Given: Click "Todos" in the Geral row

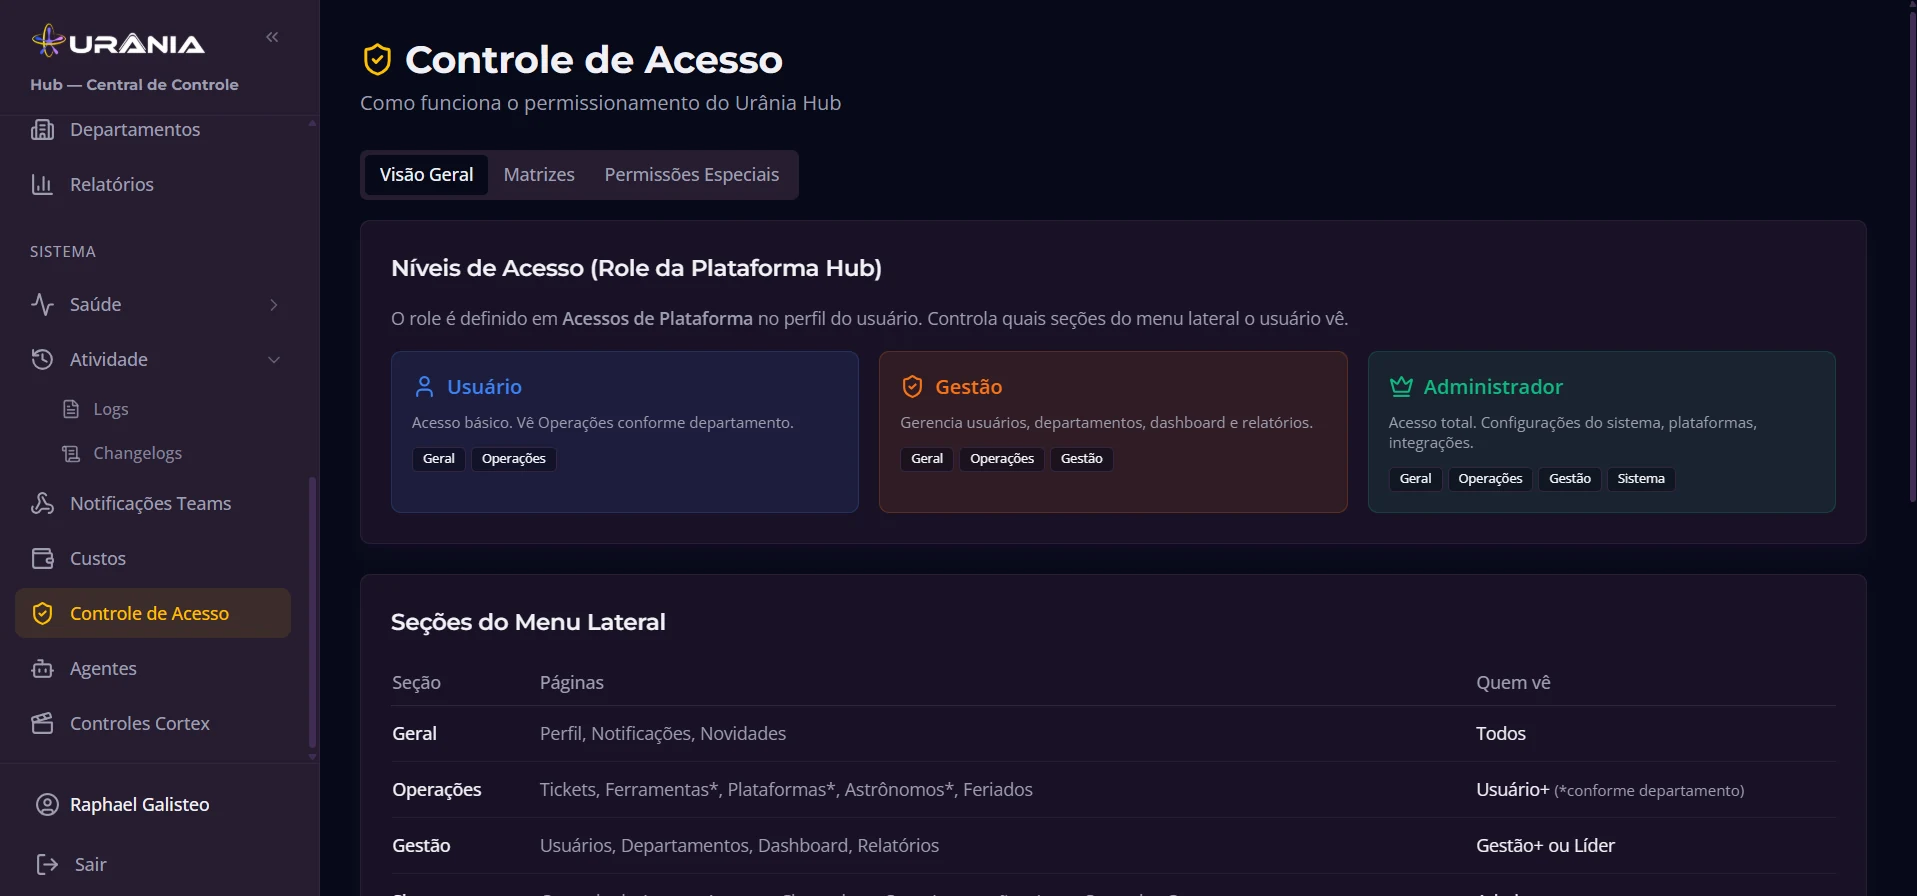Looking at the screenshot, I should tap(1501, 733).
